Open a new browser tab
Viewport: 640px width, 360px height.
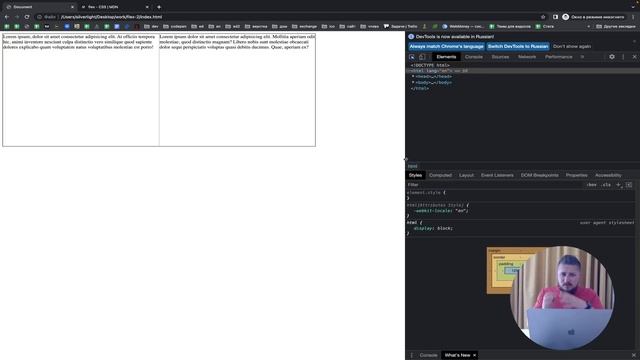pyautogui.click(x=159, y=7)
